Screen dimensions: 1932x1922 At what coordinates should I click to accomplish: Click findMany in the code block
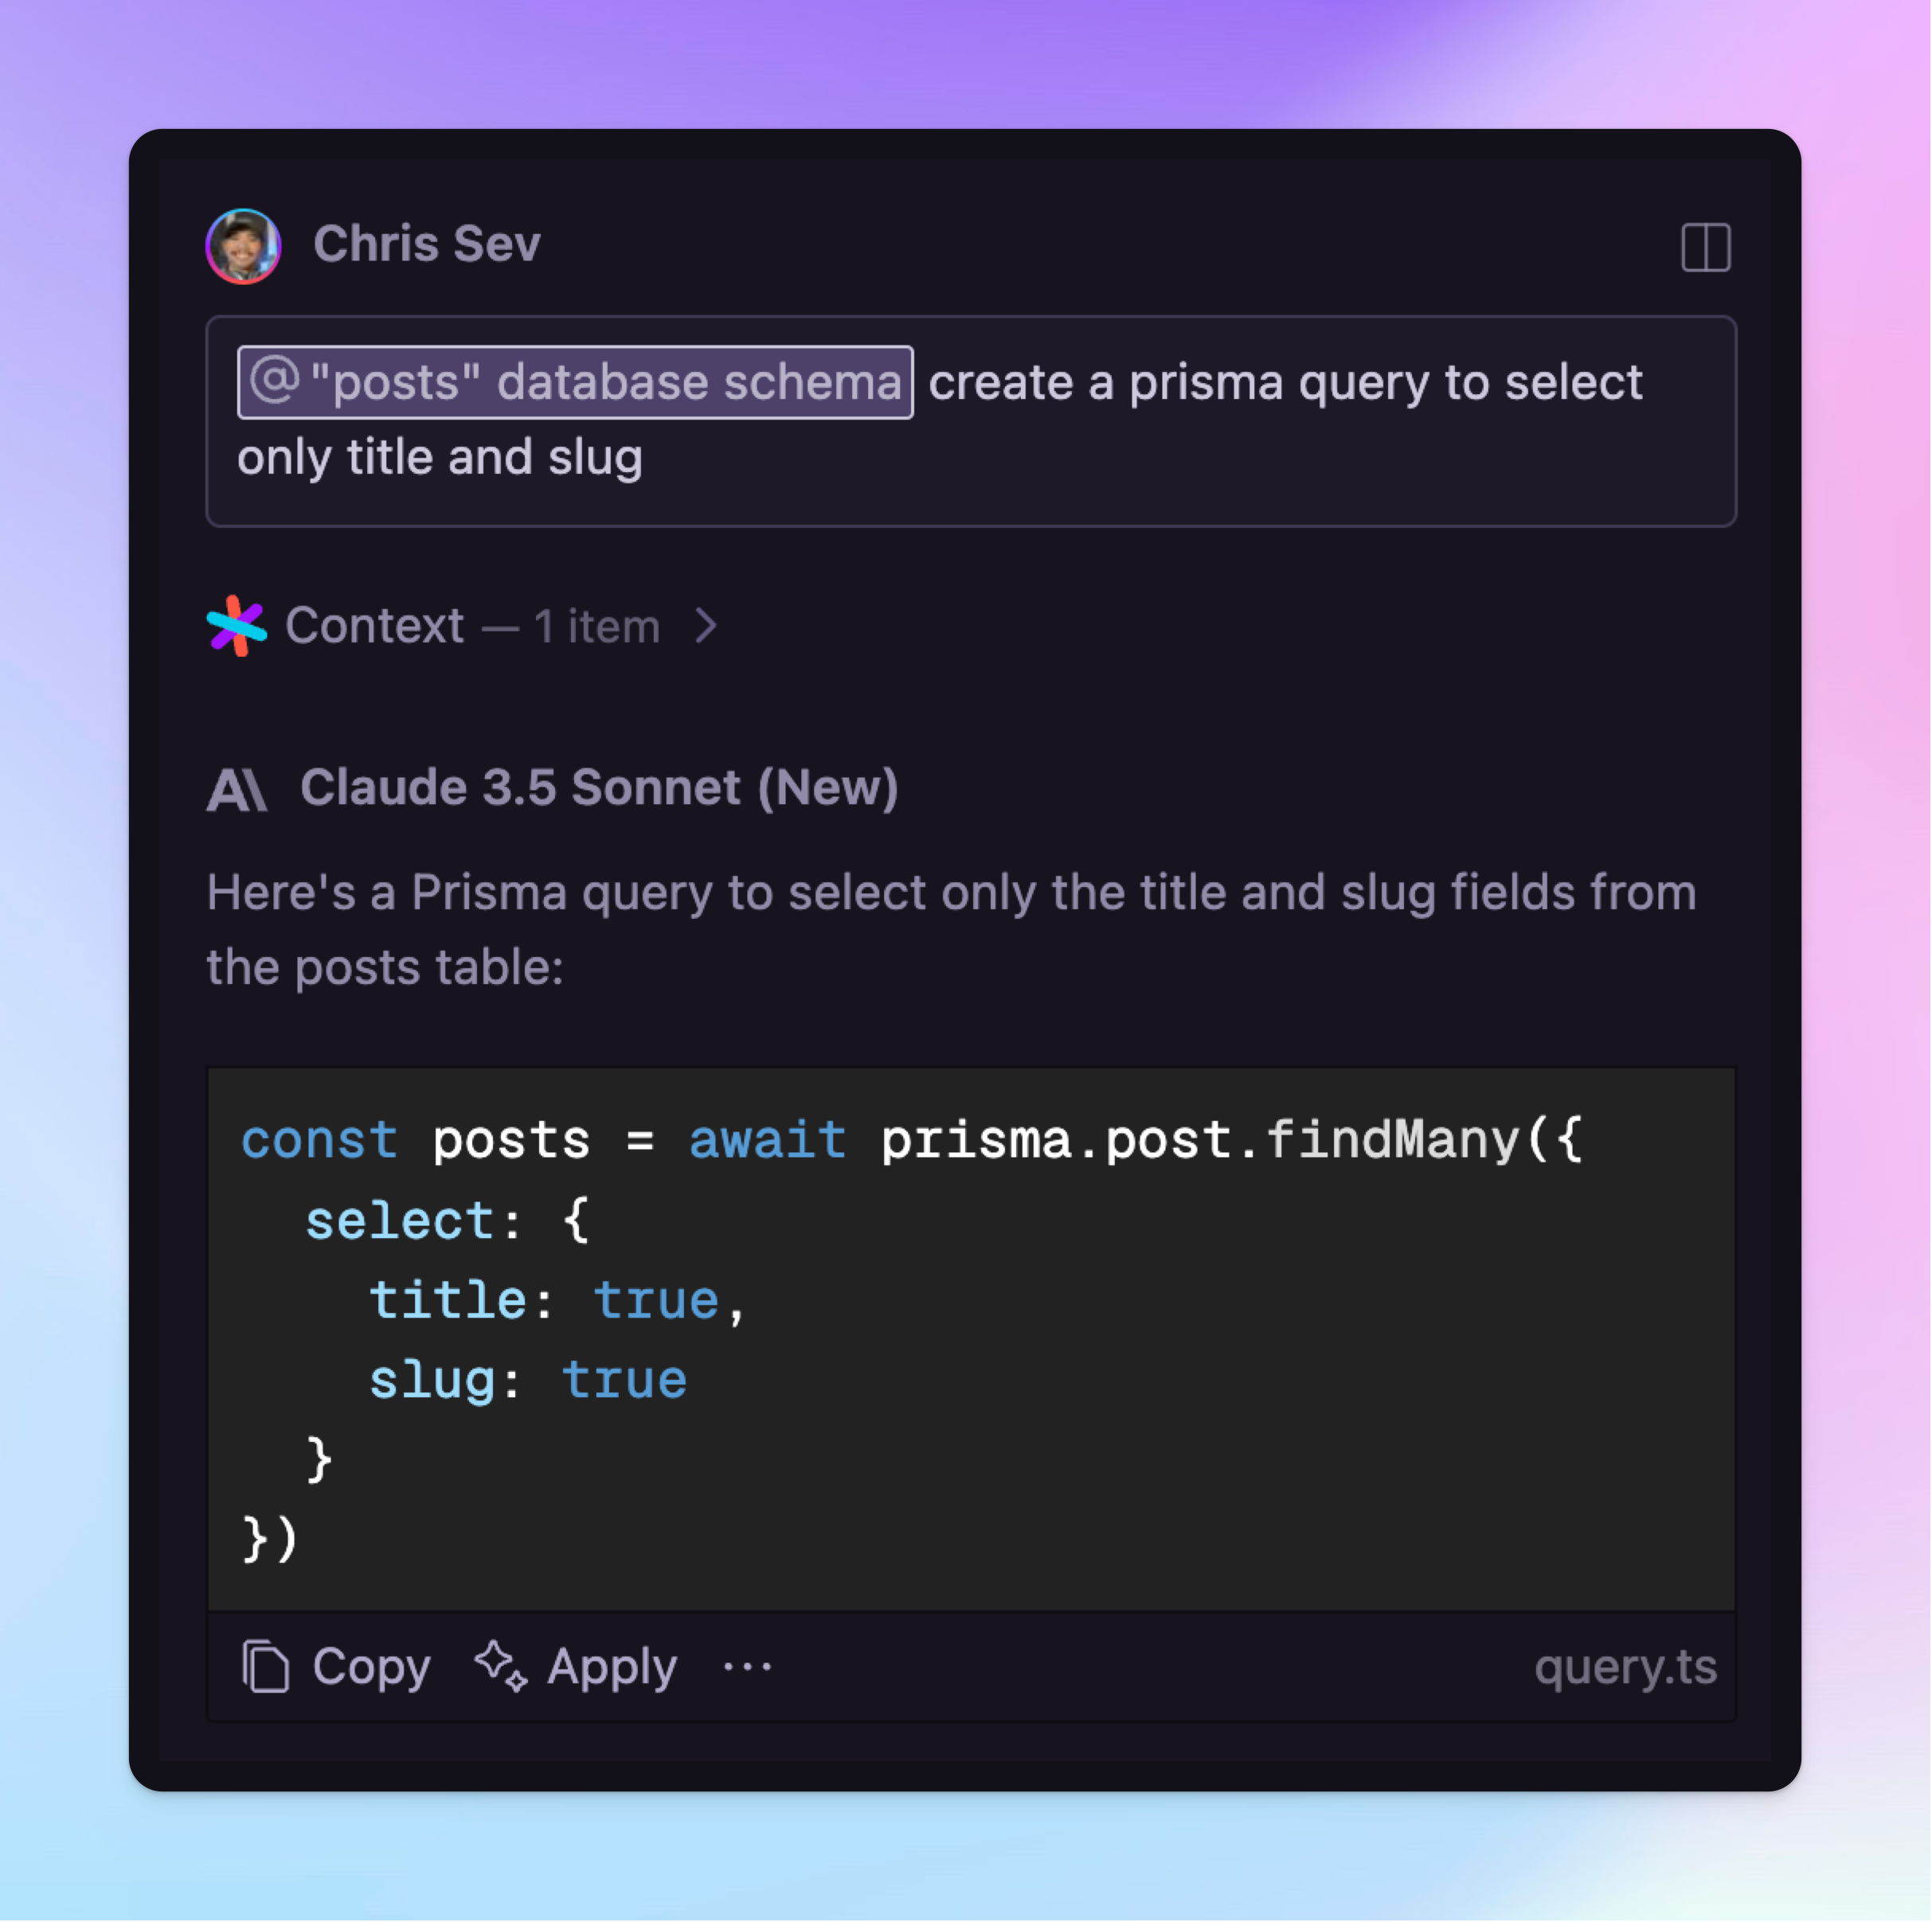(1392, 1139)
